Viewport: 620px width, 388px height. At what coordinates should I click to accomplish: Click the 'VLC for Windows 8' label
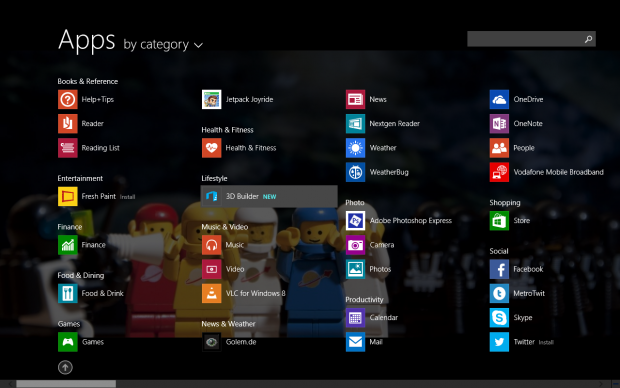point(255,293)
